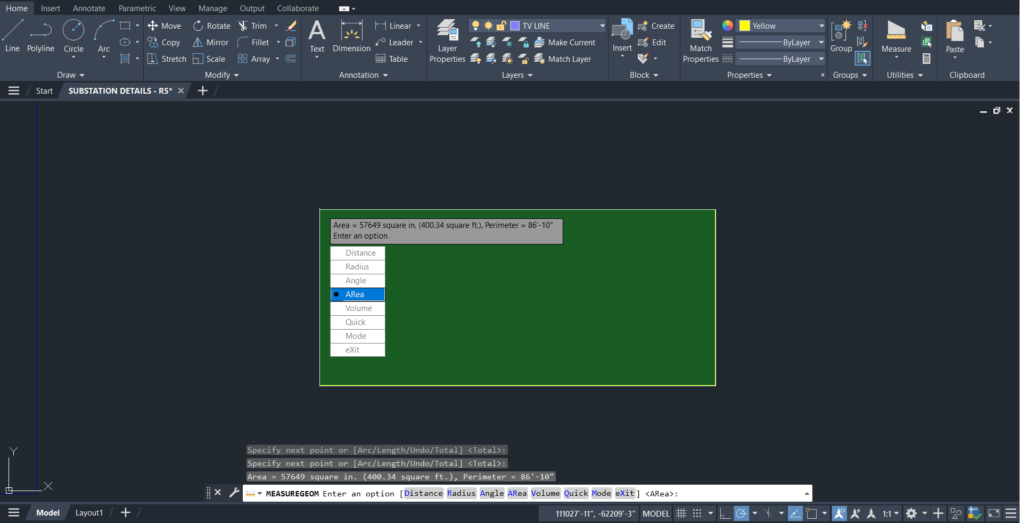Image resolution: width=1020 pixels, height=523 pixels.
Task: Click the Create block button
Action: (x=656, y=26)
